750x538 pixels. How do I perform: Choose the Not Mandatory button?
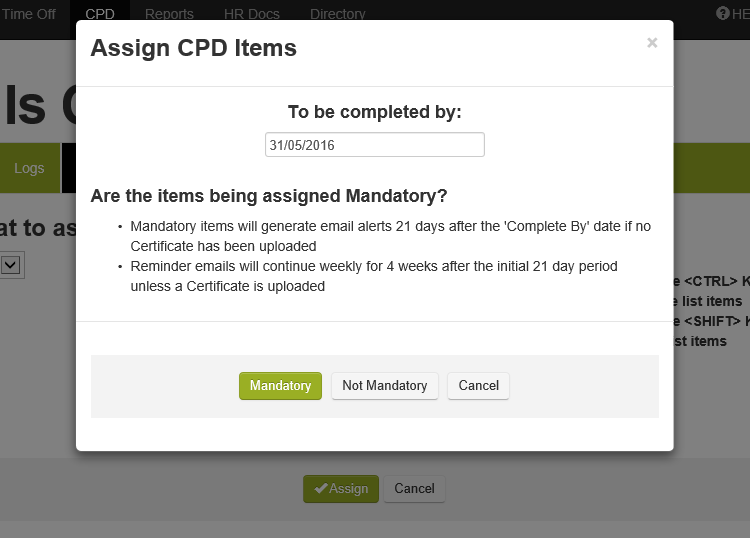(x=384, y=386)
